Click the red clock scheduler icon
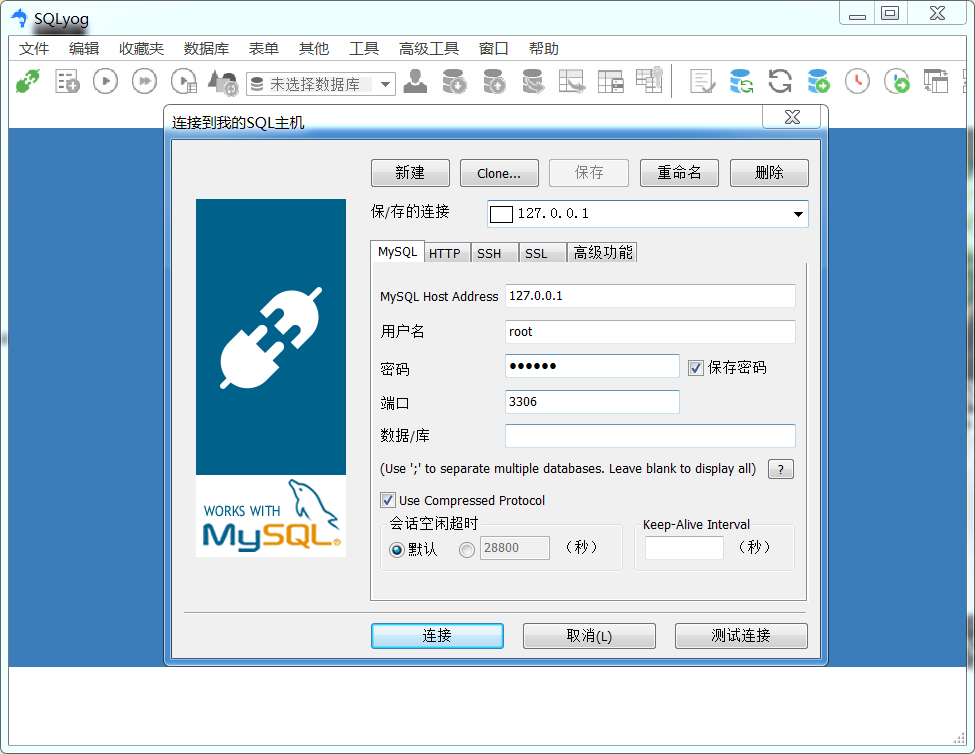 pos(857,81)
